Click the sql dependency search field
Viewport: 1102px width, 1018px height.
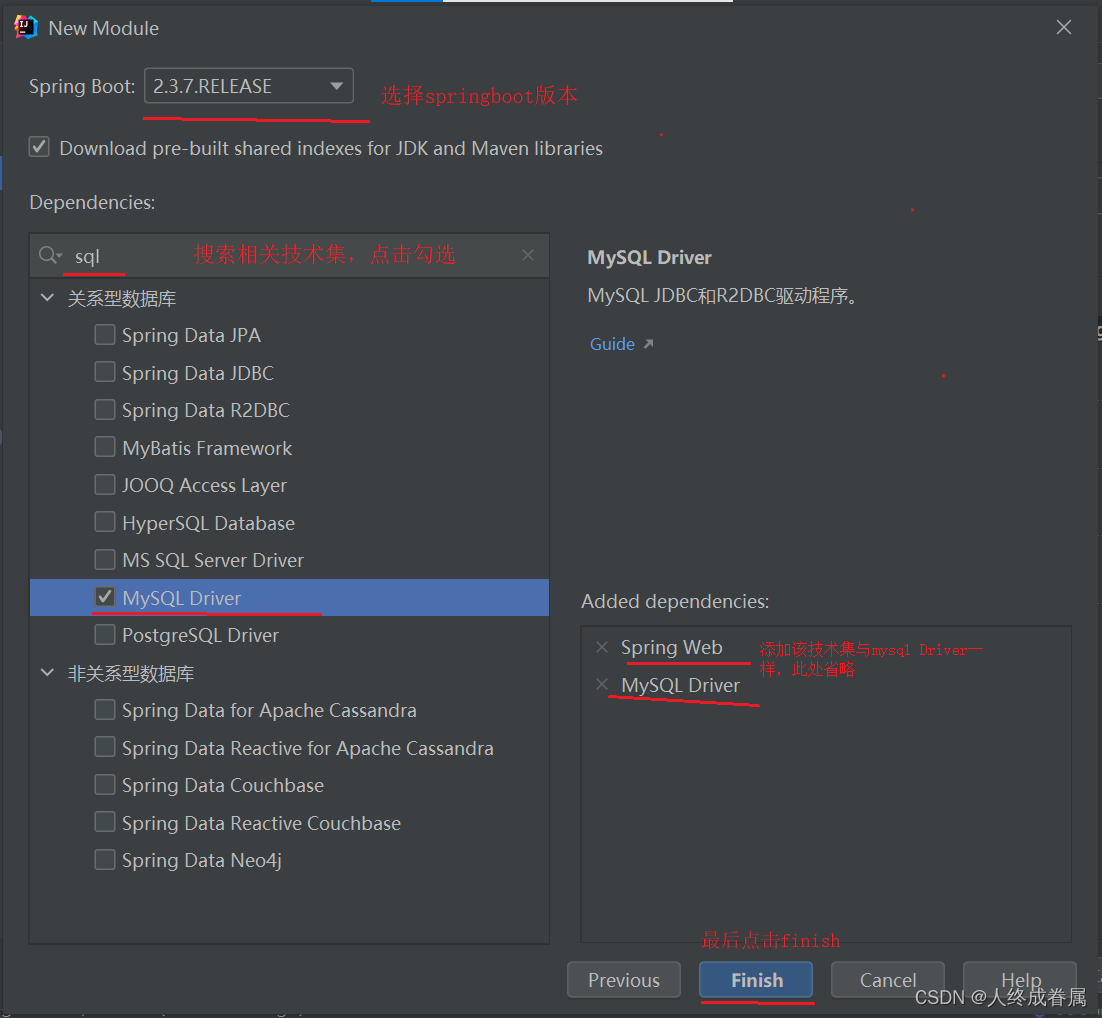289,255
